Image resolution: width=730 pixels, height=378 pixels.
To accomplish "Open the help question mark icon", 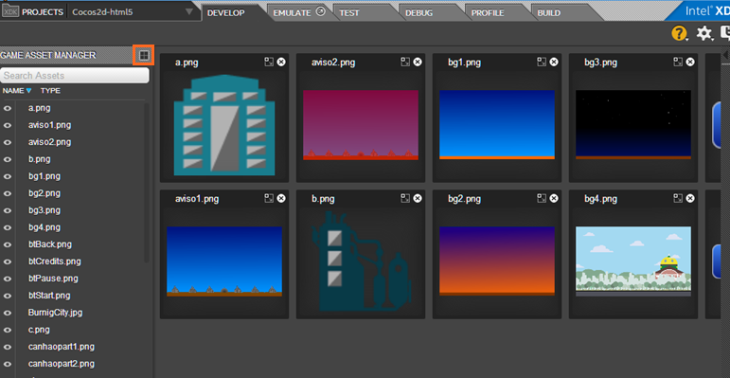I will [679, 34].
